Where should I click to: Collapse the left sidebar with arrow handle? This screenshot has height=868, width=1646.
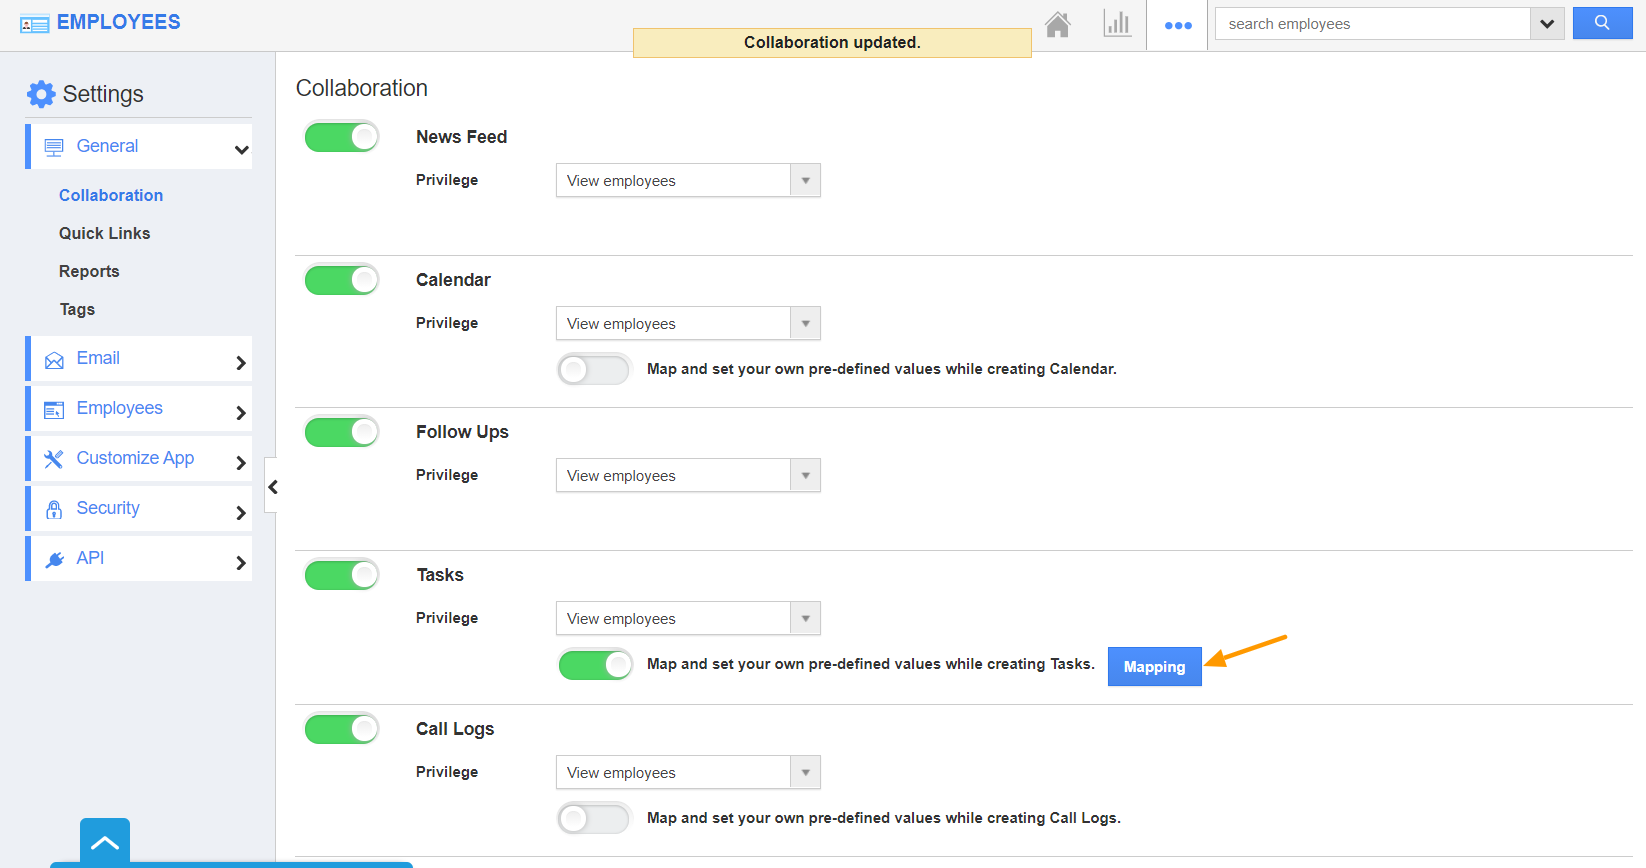tap(272, 487)
